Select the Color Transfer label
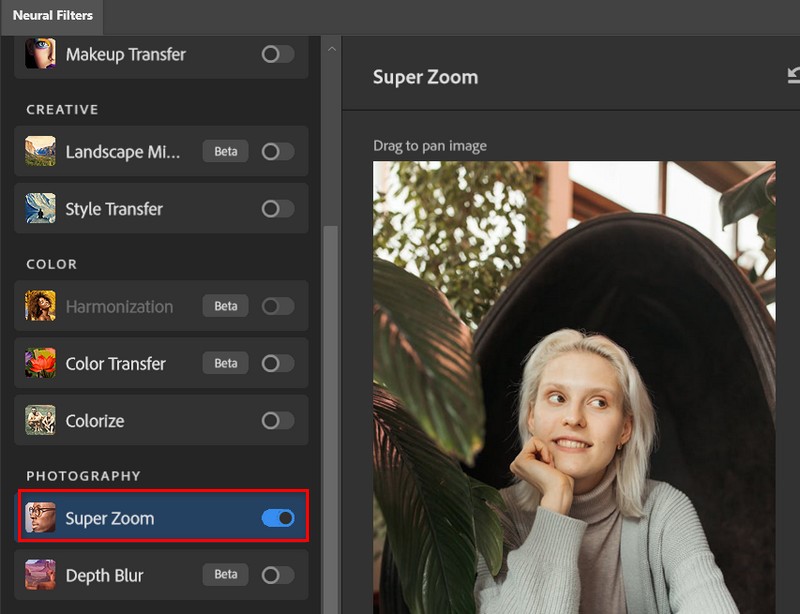The height and width of the screenshot is (614, 800). click(115, 363)
